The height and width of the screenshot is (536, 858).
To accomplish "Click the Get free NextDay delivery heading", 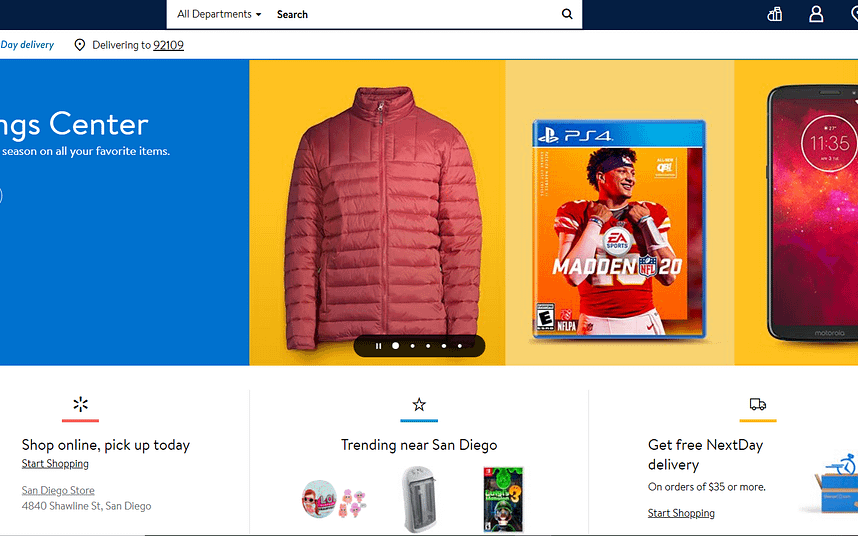I will click(x=705, y=455).
